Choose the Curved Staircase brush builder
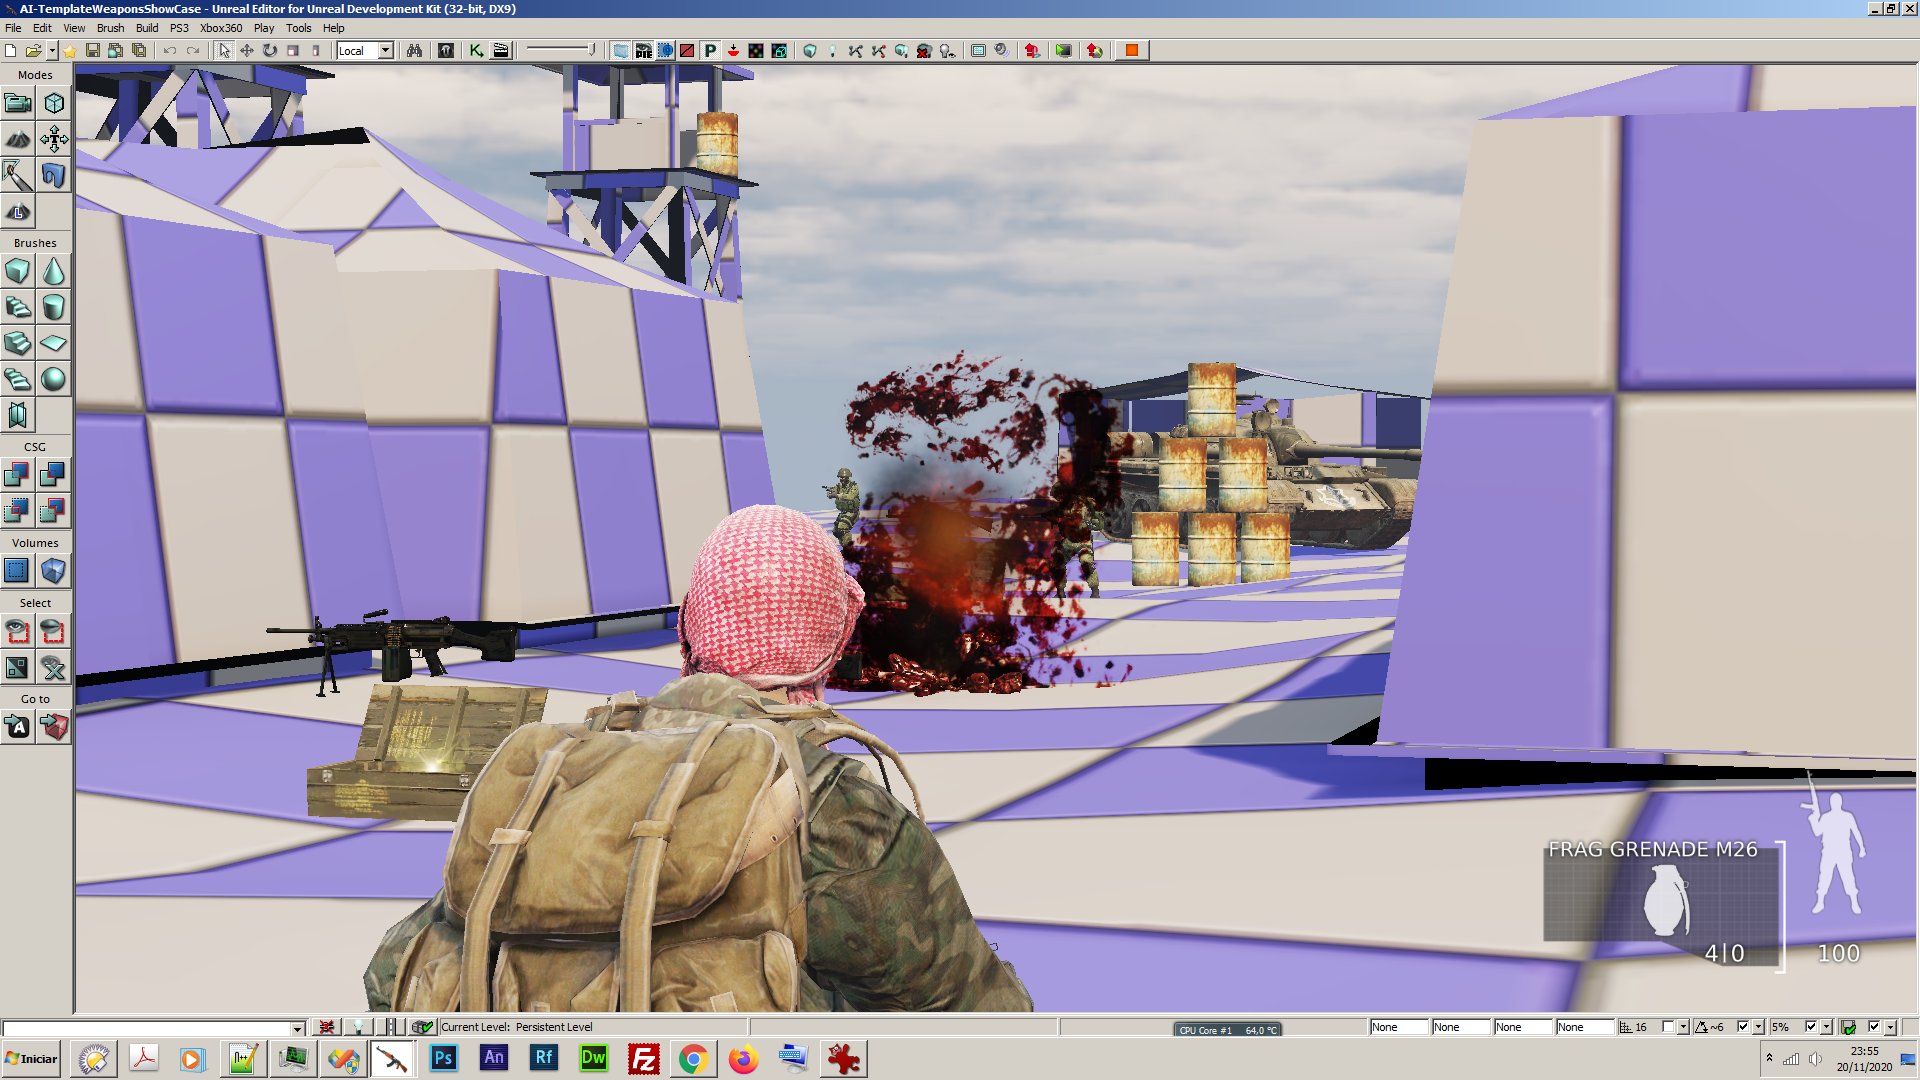1920x1080 pixels. pos(17,307)
